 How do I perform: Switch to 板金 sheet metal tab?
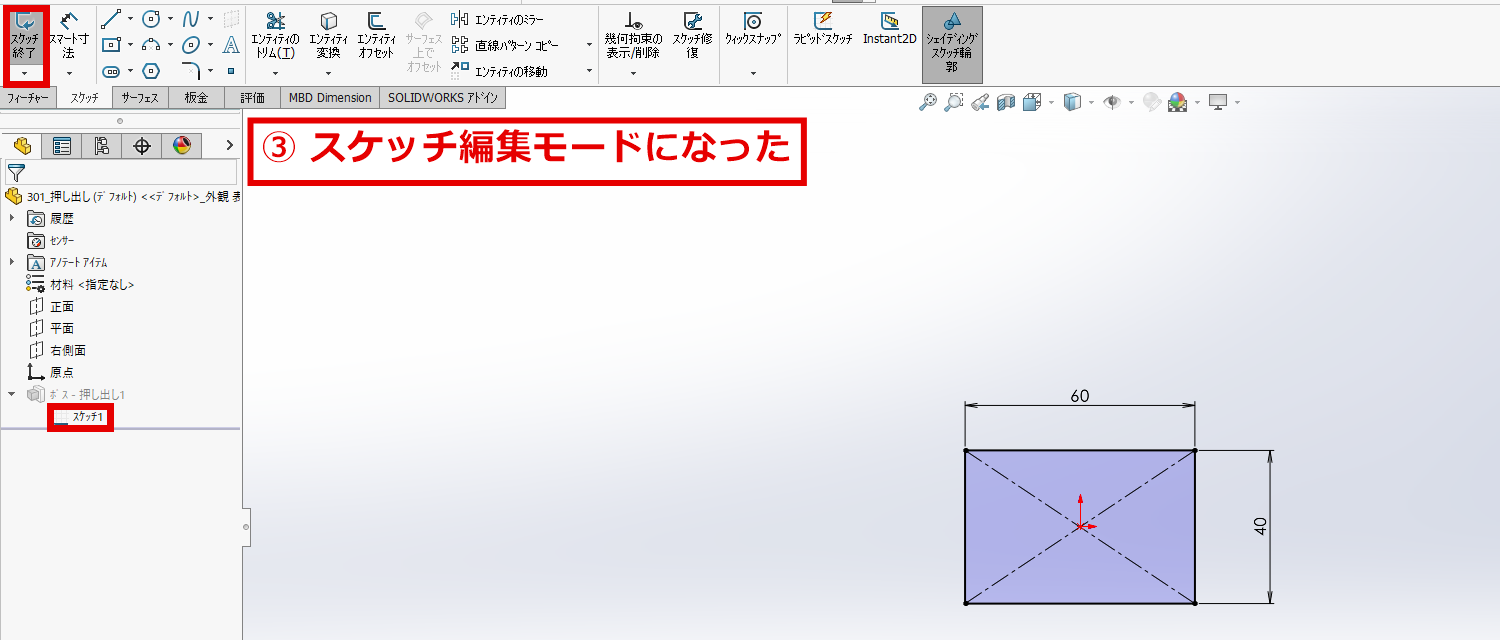196,98
